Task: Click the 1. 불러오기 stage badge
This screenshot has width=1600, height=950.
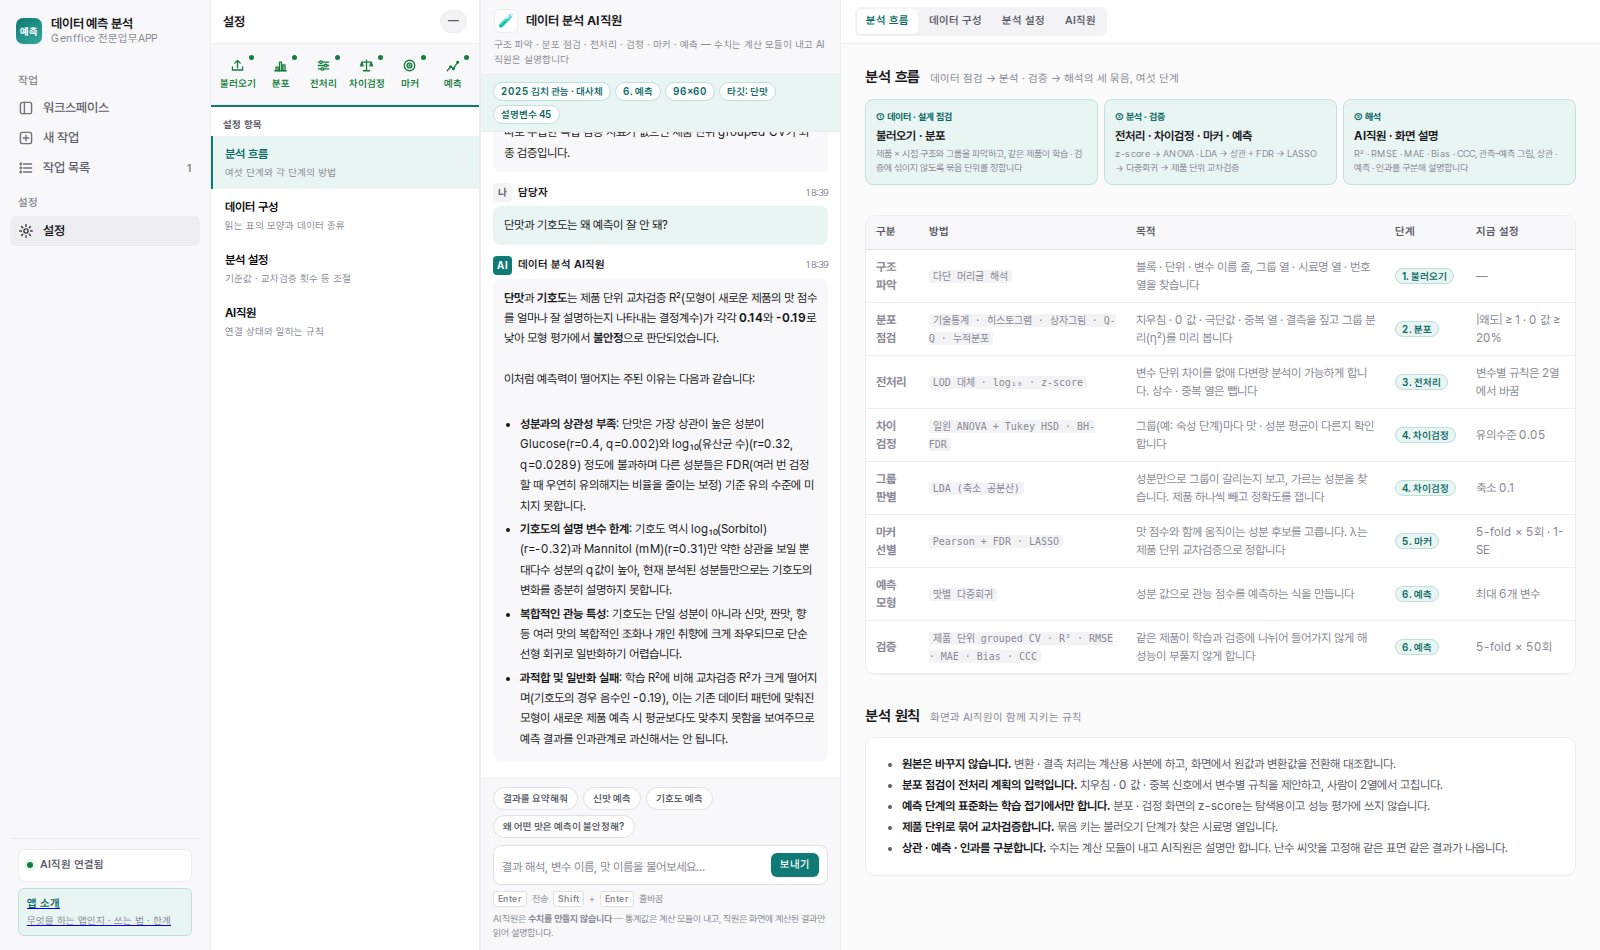Action: [1424, 276]
